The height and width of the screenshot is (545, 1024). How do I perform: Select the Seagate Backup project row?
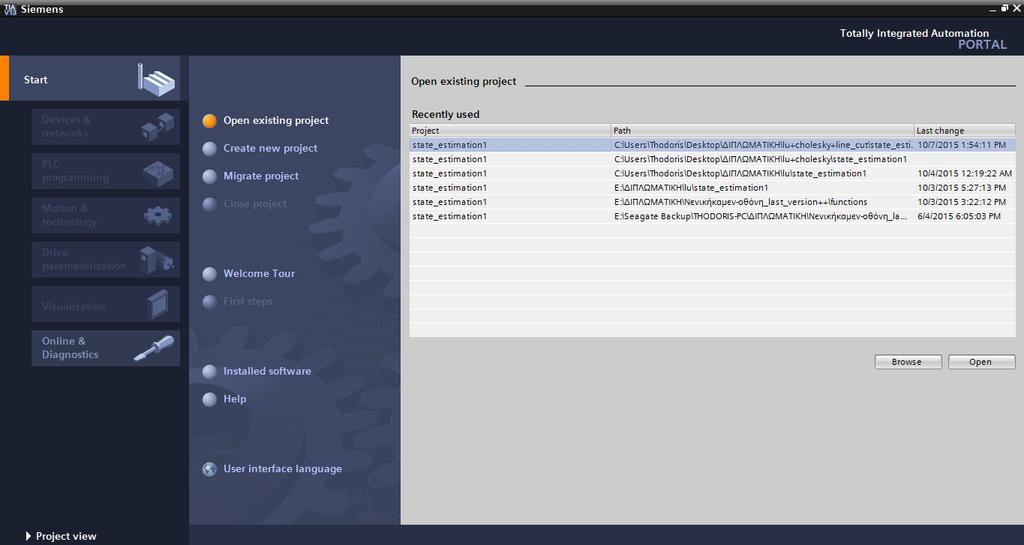(x=712, y=217)
